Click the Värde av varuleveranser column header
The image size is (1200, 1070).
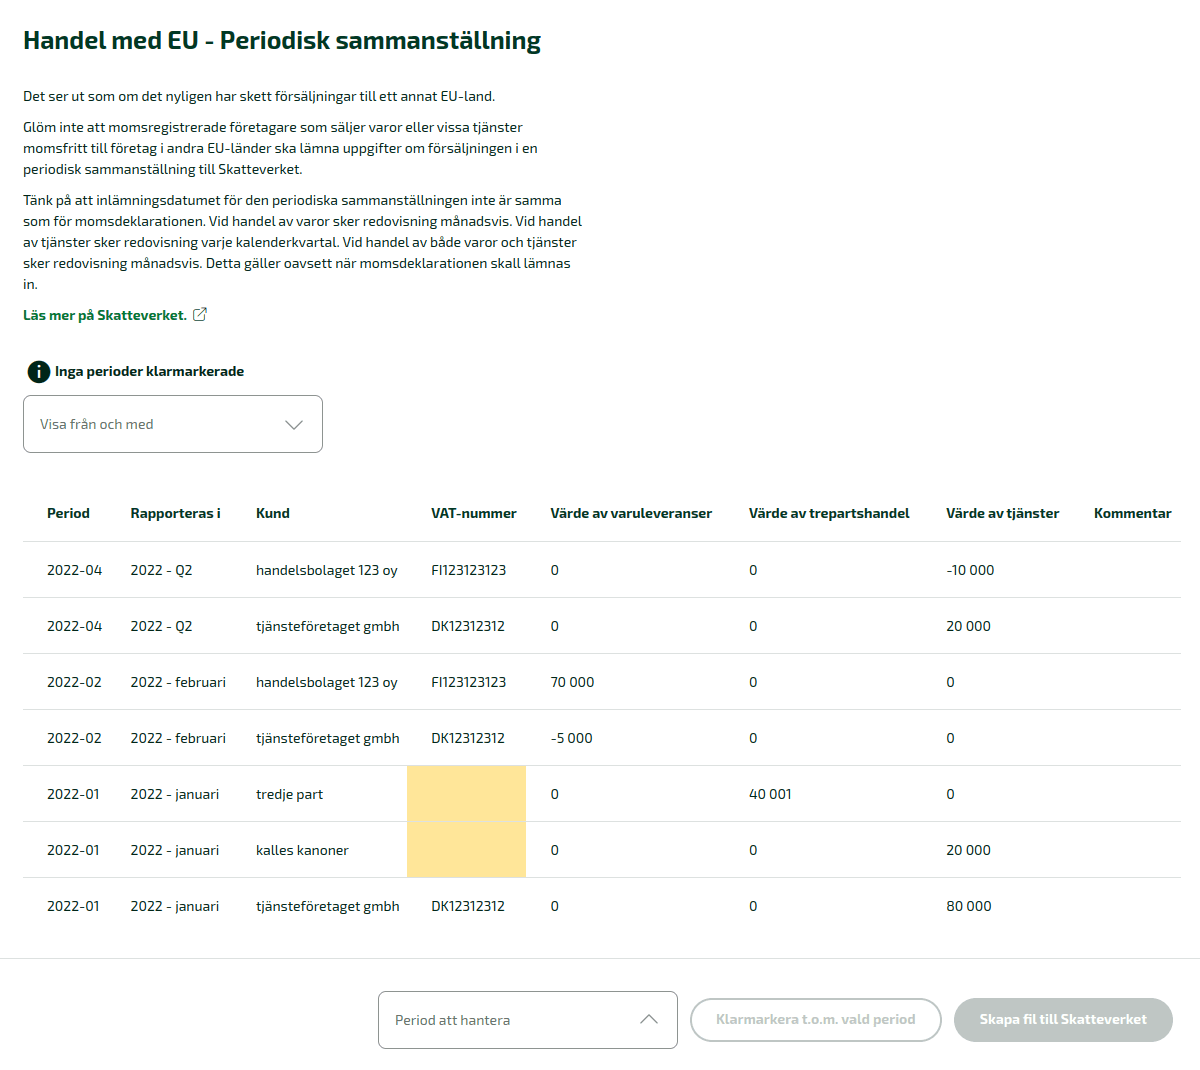coord(631,513)
